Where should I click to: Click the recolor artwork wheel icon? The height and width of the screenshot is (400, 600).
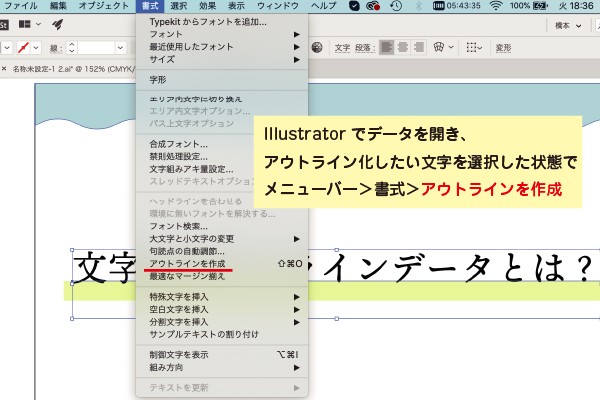pos(317,47)
